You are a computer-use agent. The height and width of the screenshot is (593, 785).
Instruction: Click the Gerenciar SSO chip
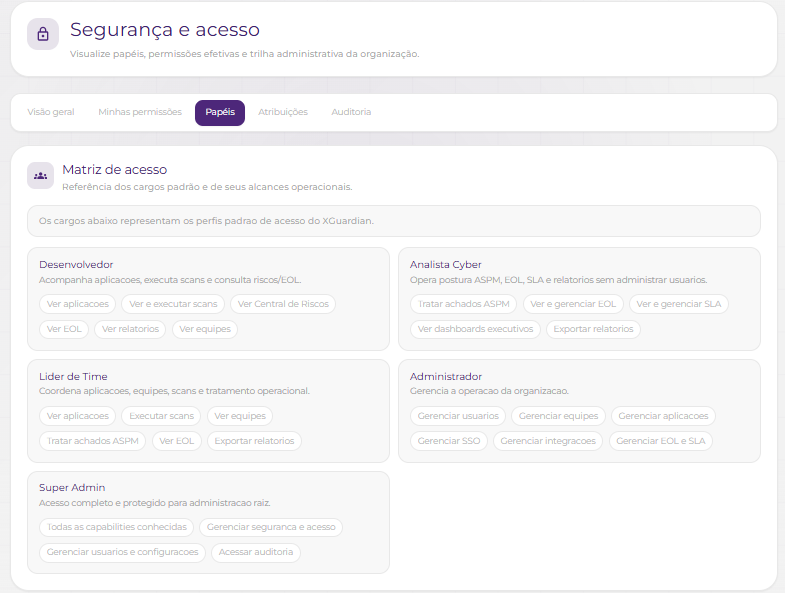click(449, 441)
